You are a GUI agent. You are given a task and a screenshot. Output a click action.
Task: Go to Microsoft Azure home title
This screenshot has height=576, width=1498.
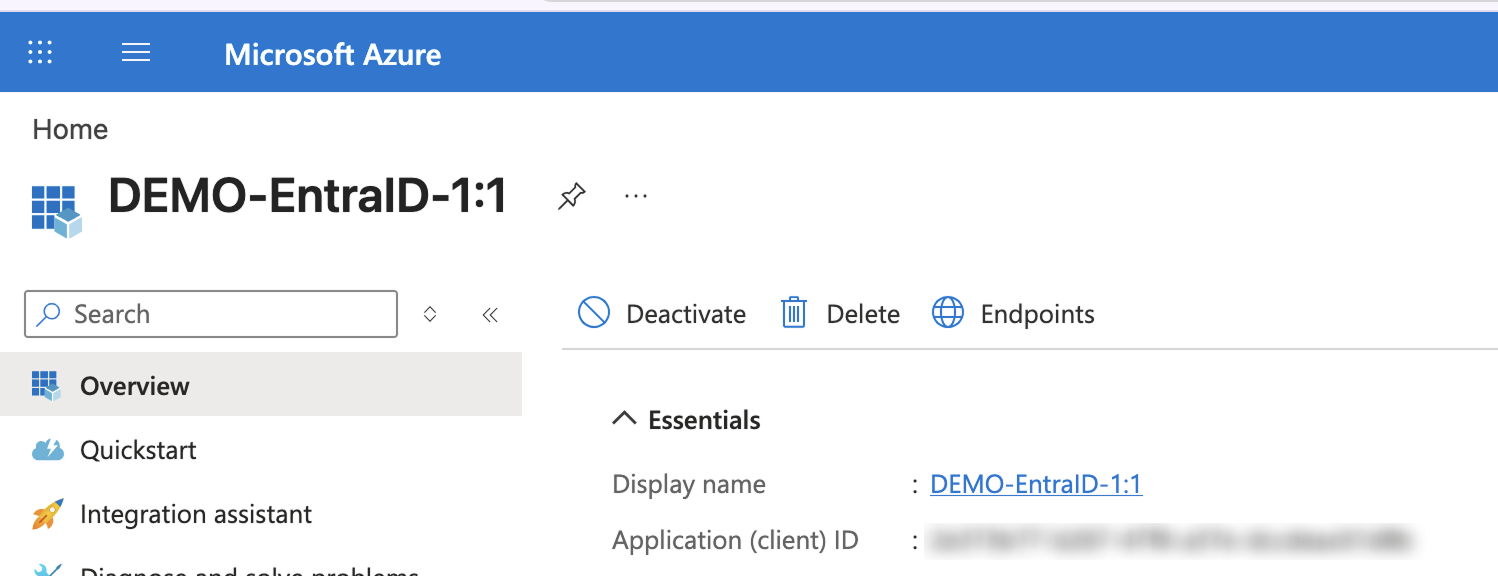point(333,54)
